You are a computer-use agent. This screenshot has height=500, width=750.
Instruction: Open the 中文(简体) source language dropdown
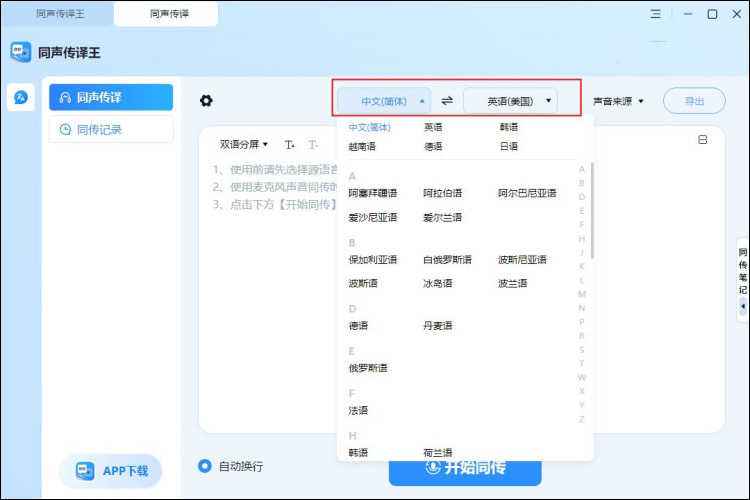384,101
